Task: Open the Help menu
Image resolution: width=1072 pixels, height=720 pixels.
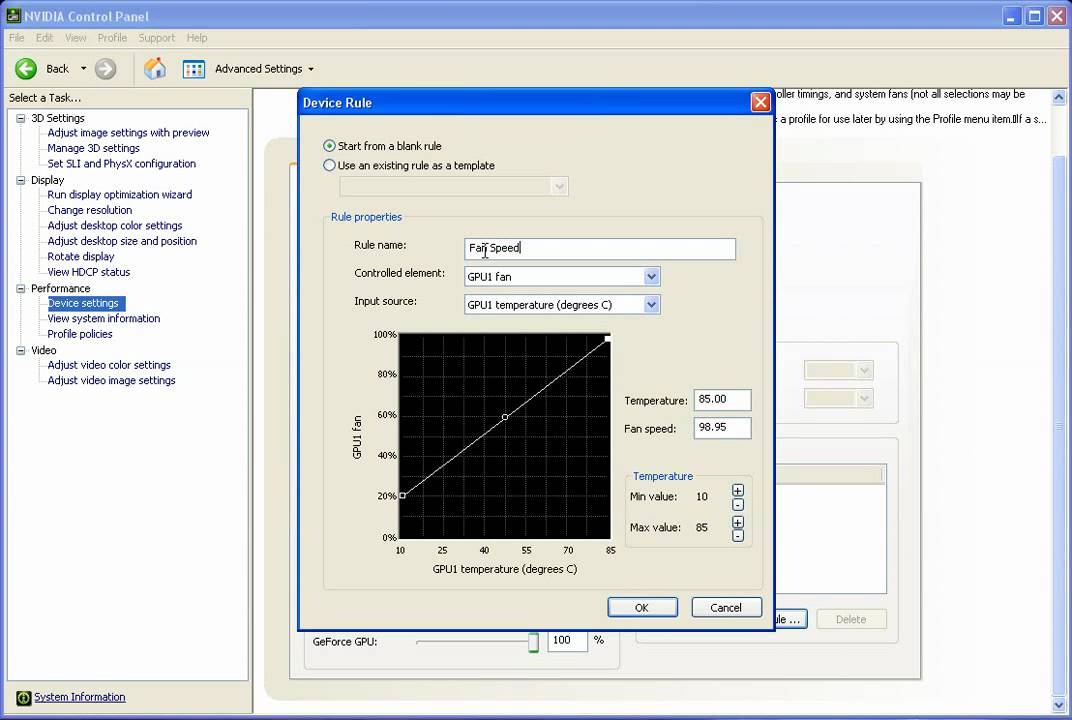Action: (197, 38)
